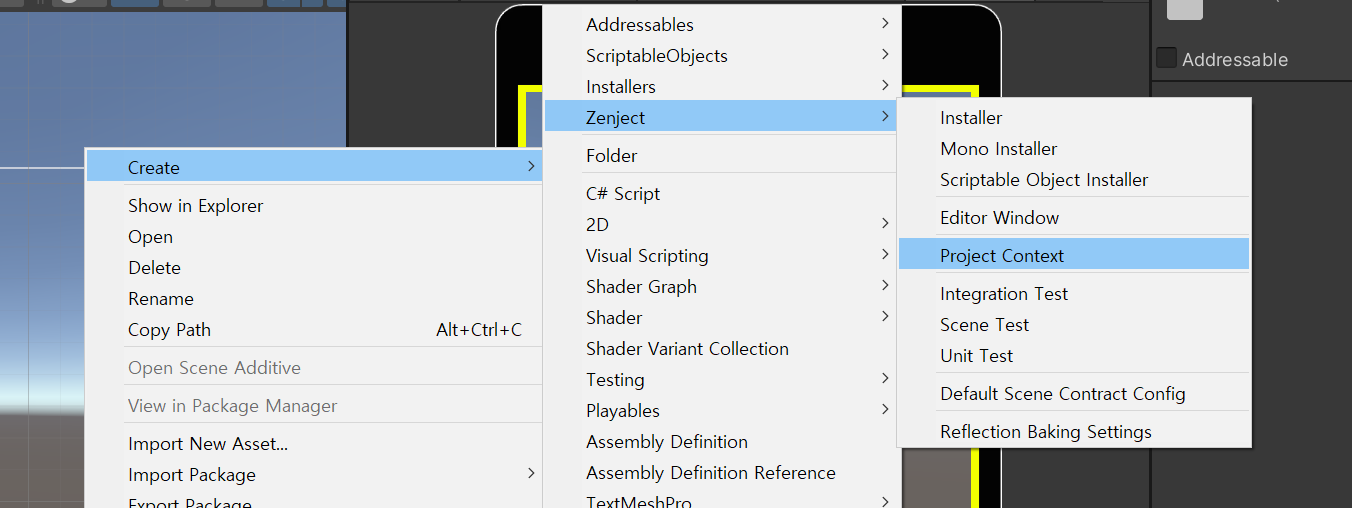Choose Integration Test from submenu
The height and width of the screenshot is (508, 1352).
(x=1004, y=294)
